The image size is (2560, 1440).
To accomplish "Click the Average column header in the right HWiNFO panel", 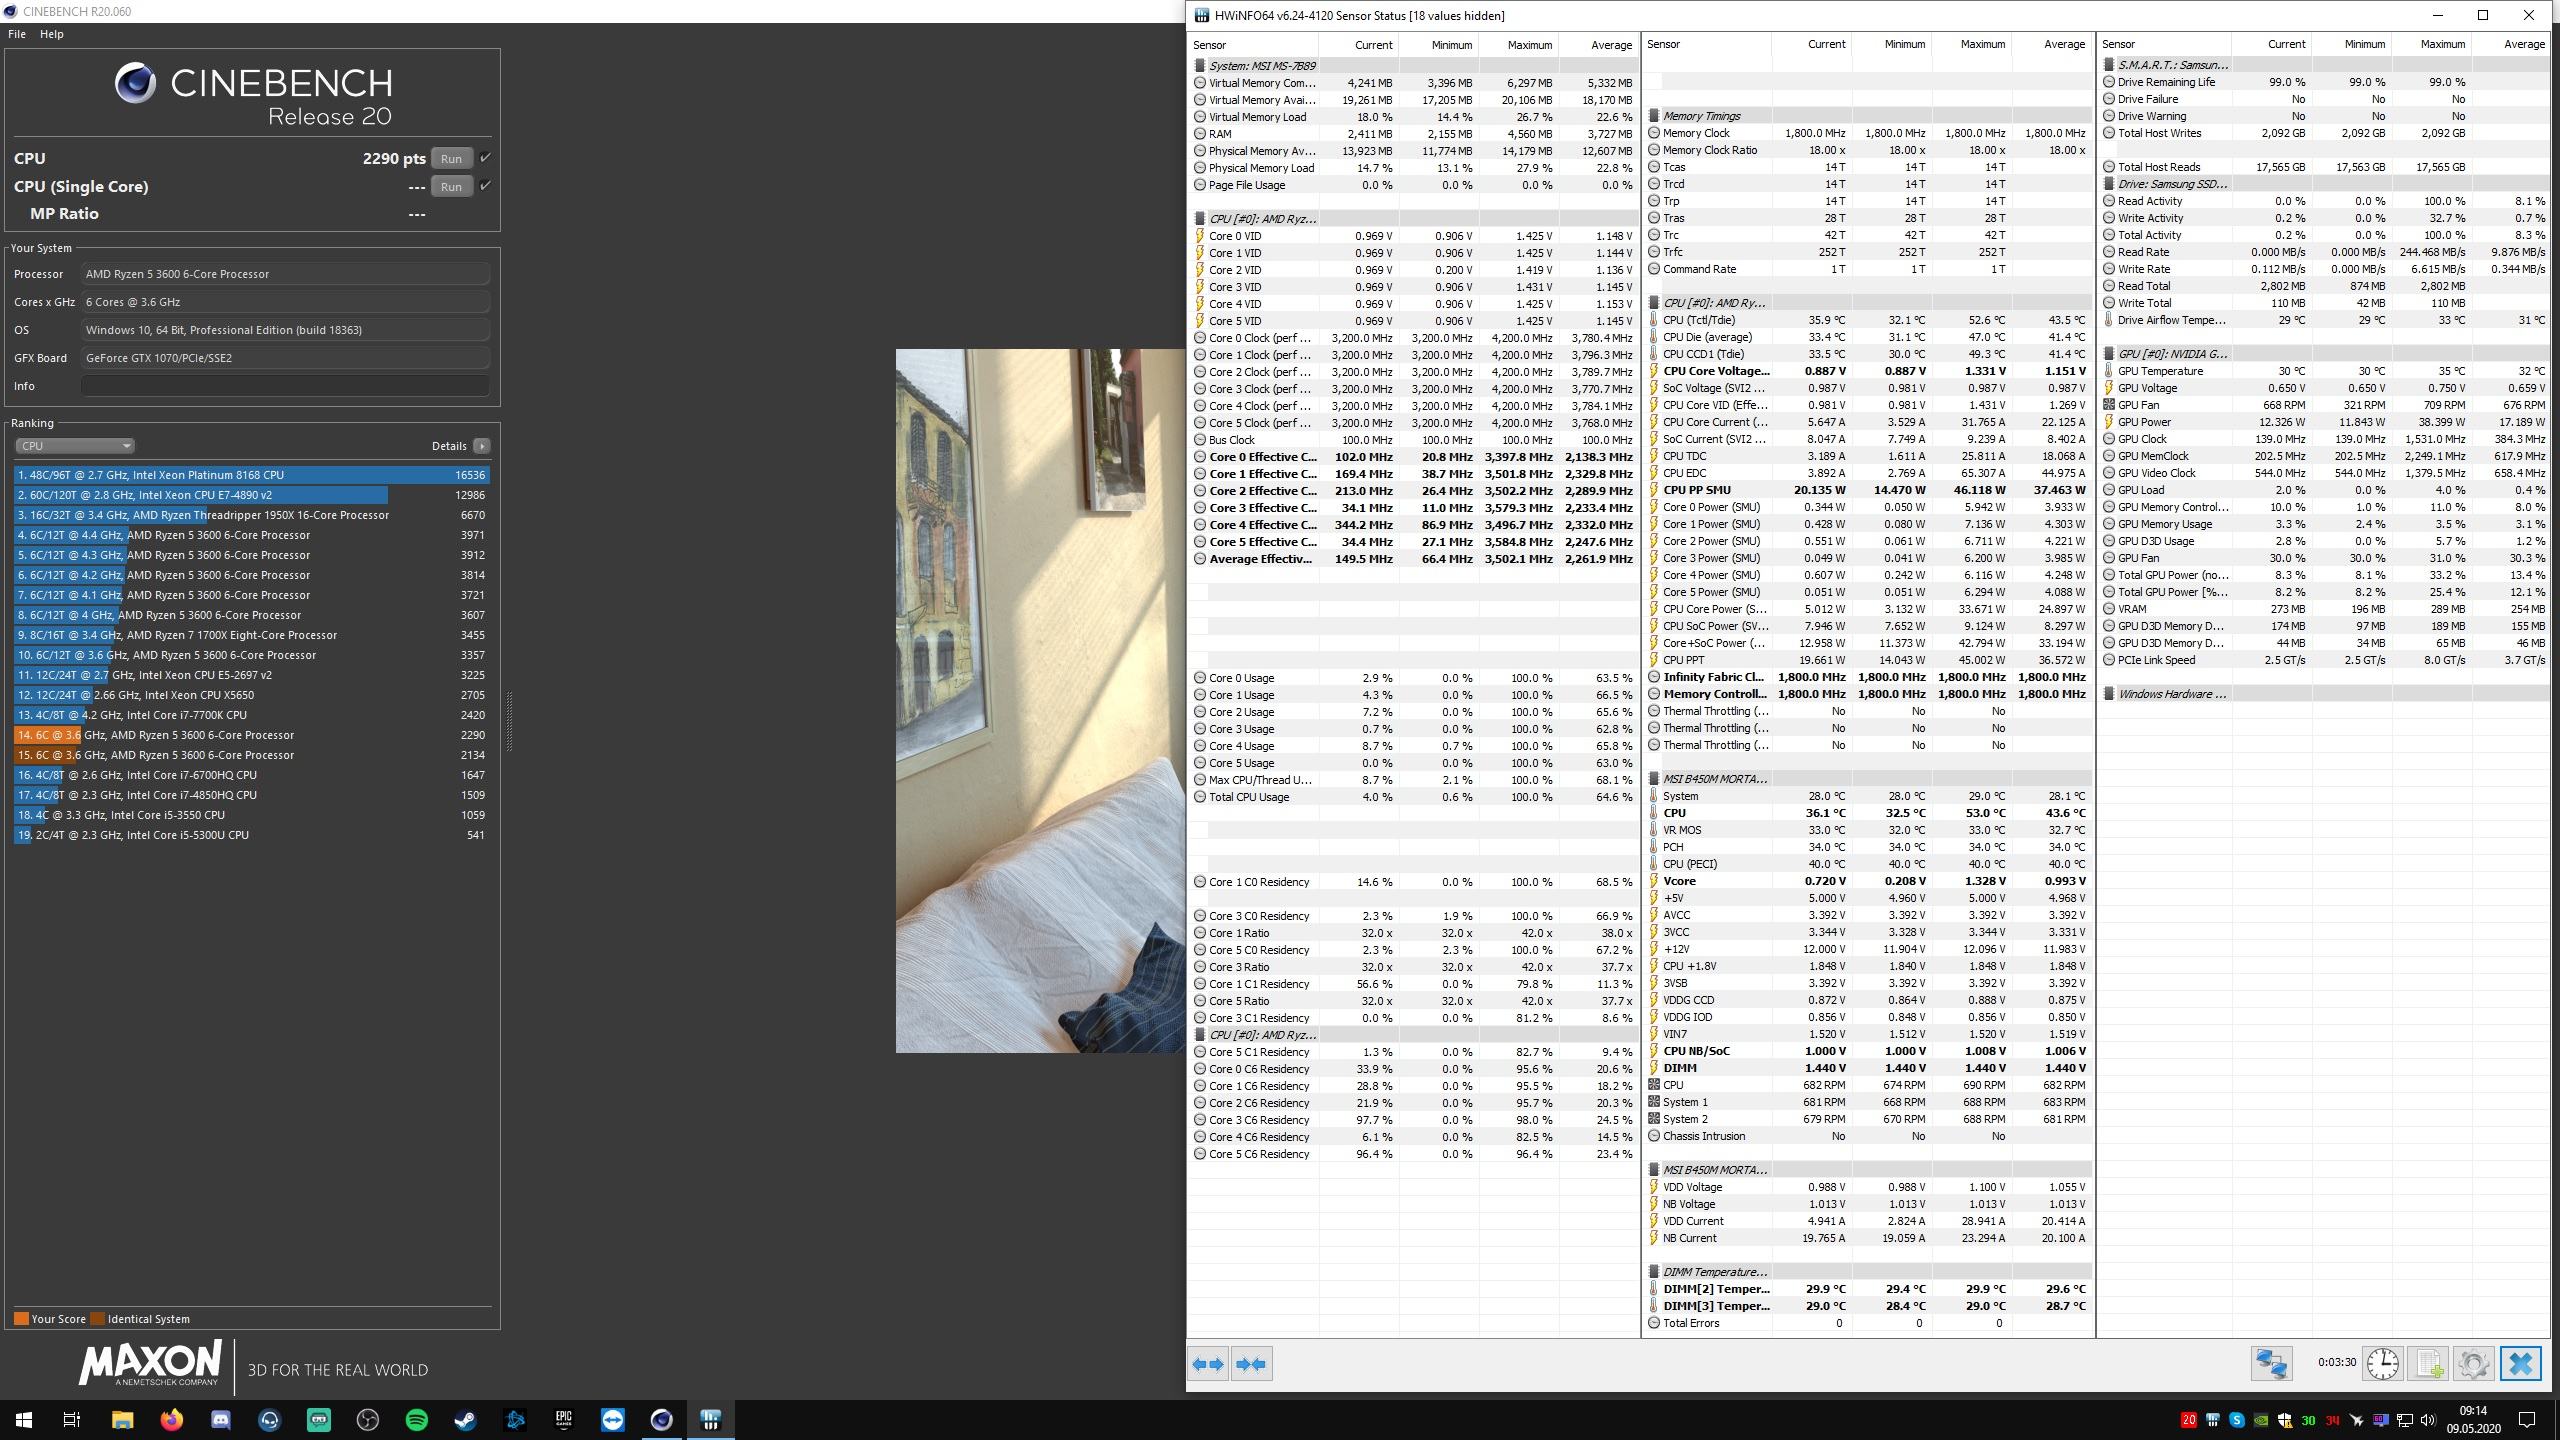I will tap(2510, 45).
